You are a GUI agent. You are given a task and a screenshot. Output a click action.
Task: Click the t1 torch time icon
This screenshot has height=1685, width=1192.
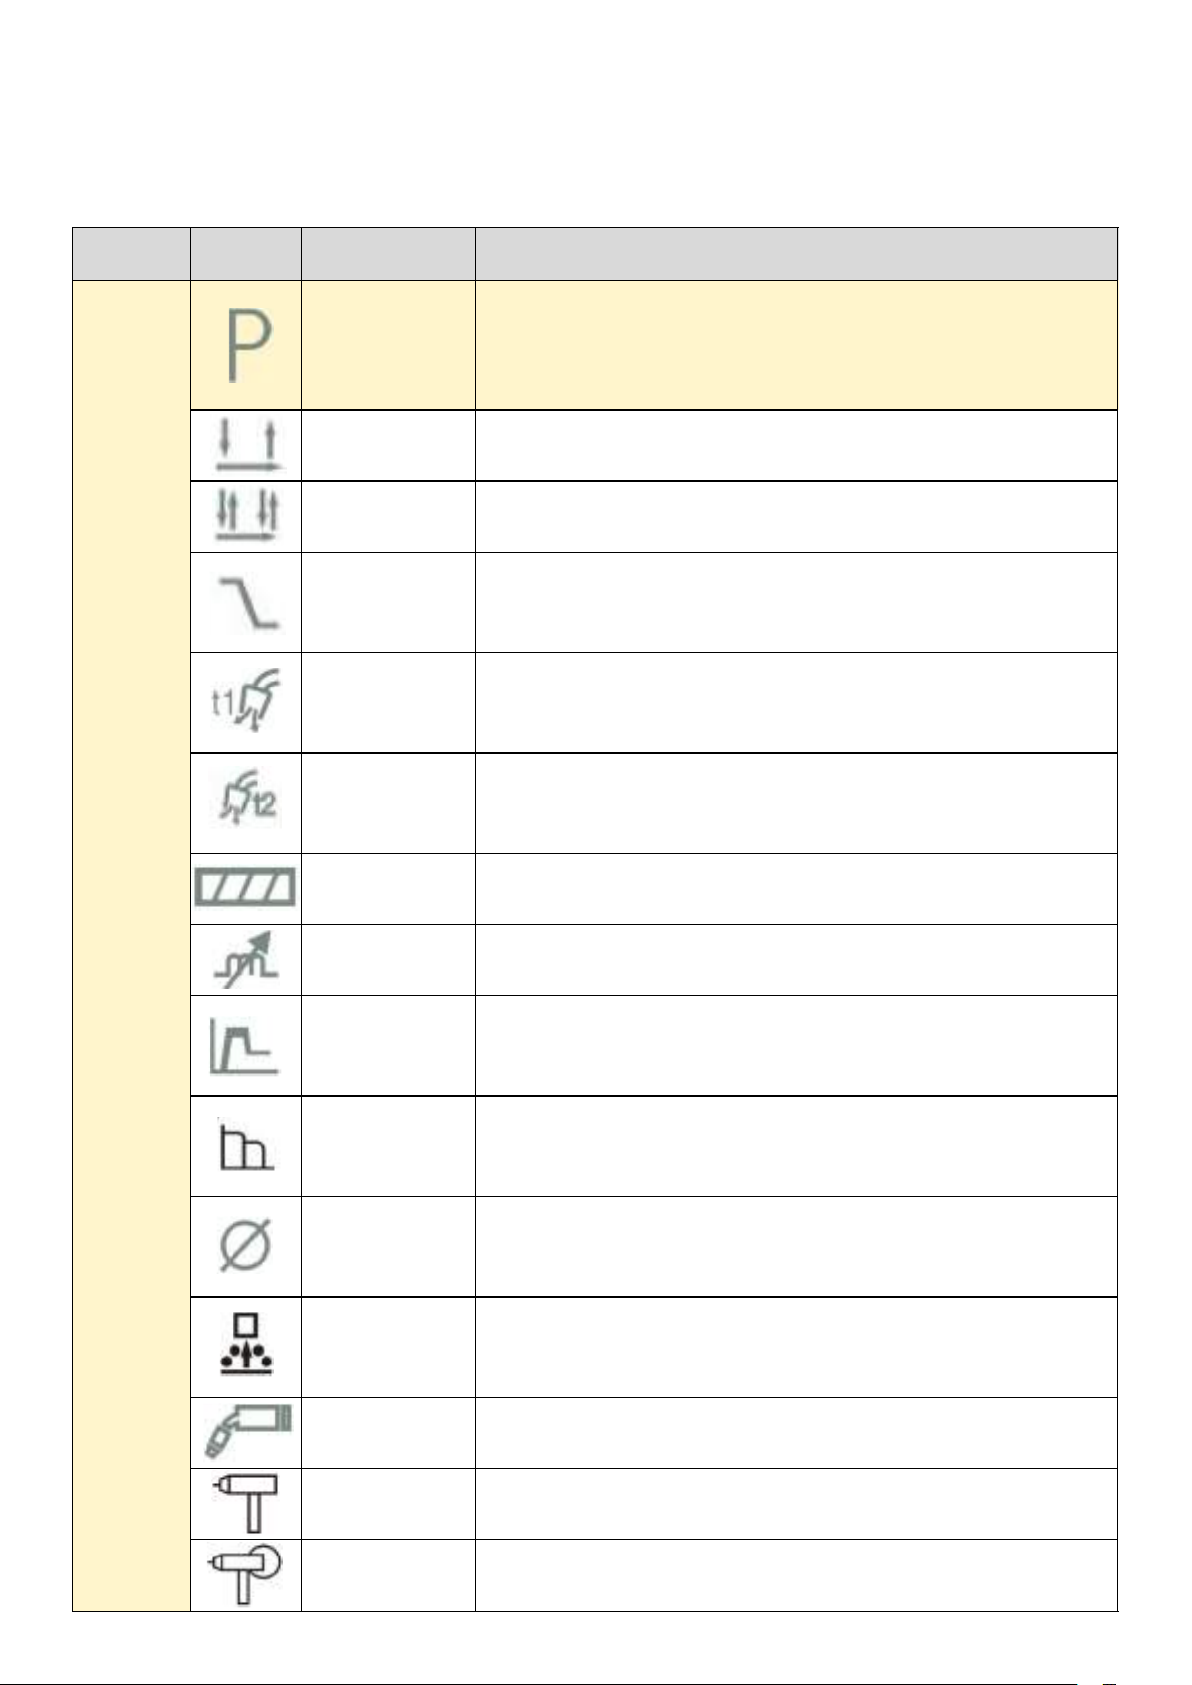(246, 702)
